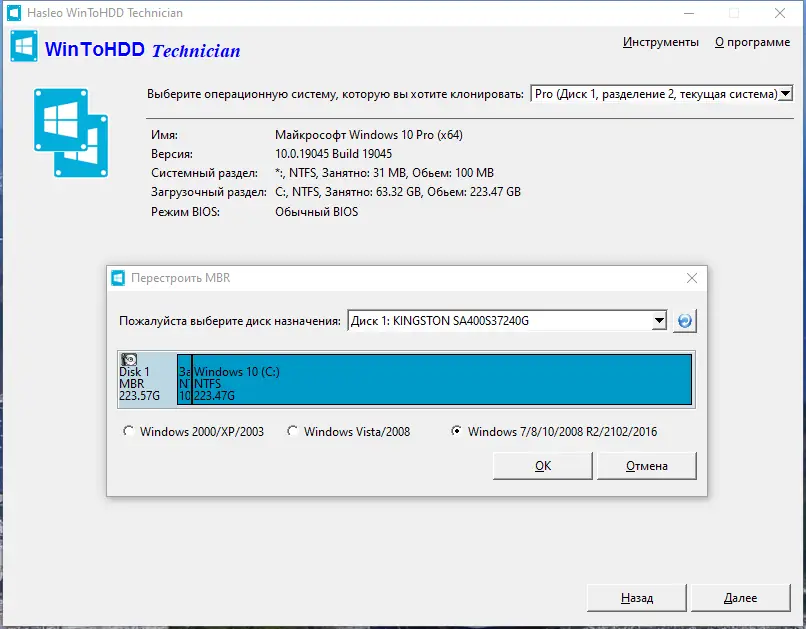Minimize the WinToHDD window

(x=689, y=13)
